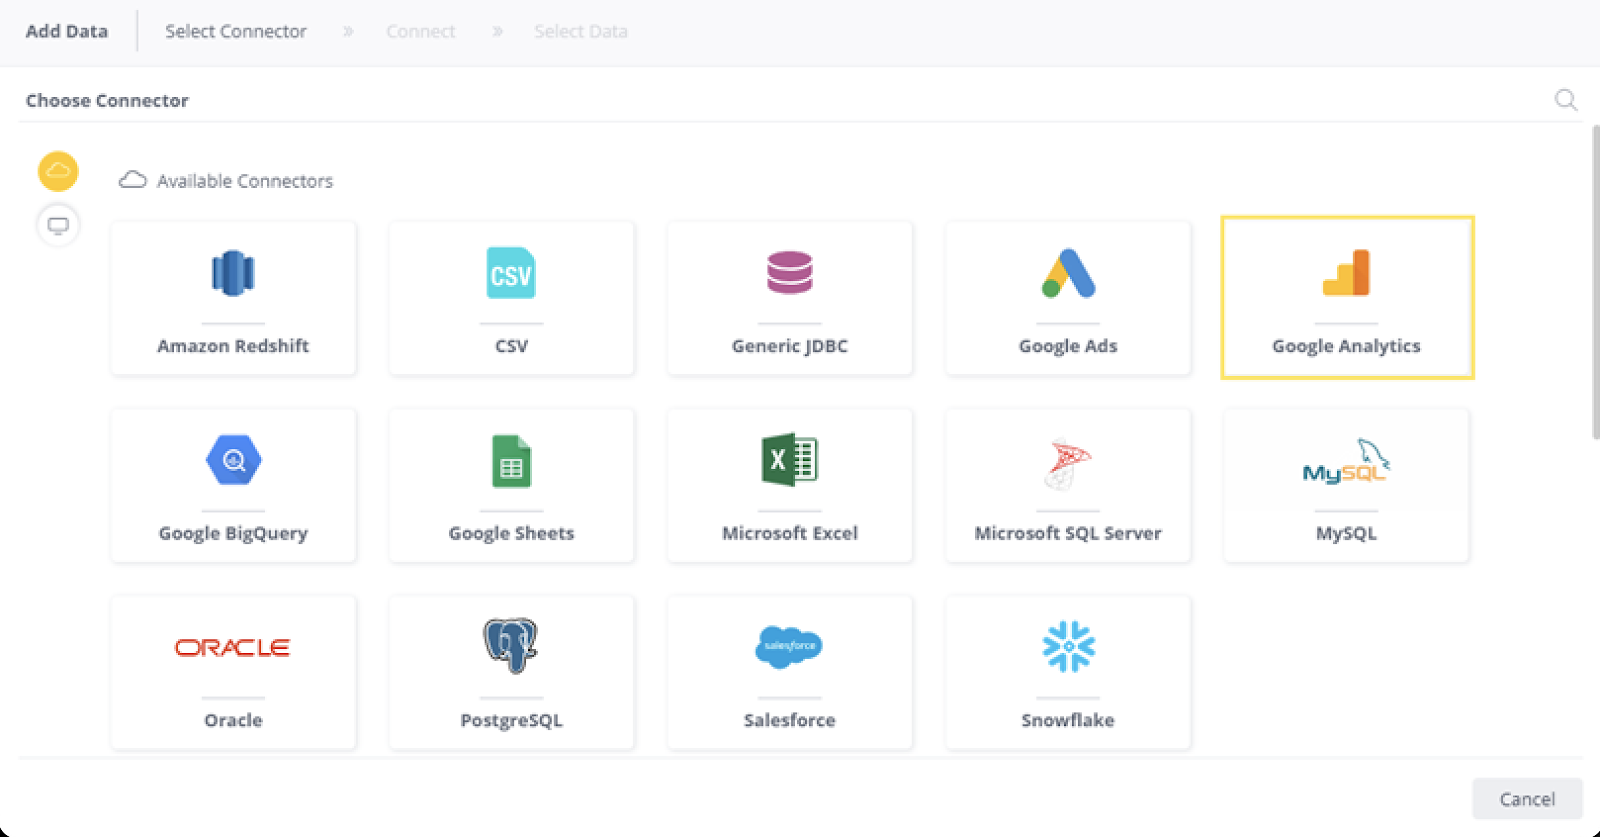The width and height of the screenshot is (1600, 837).
Task: Choose the Google Analytics connector icon
Action: click(1346, 273)
